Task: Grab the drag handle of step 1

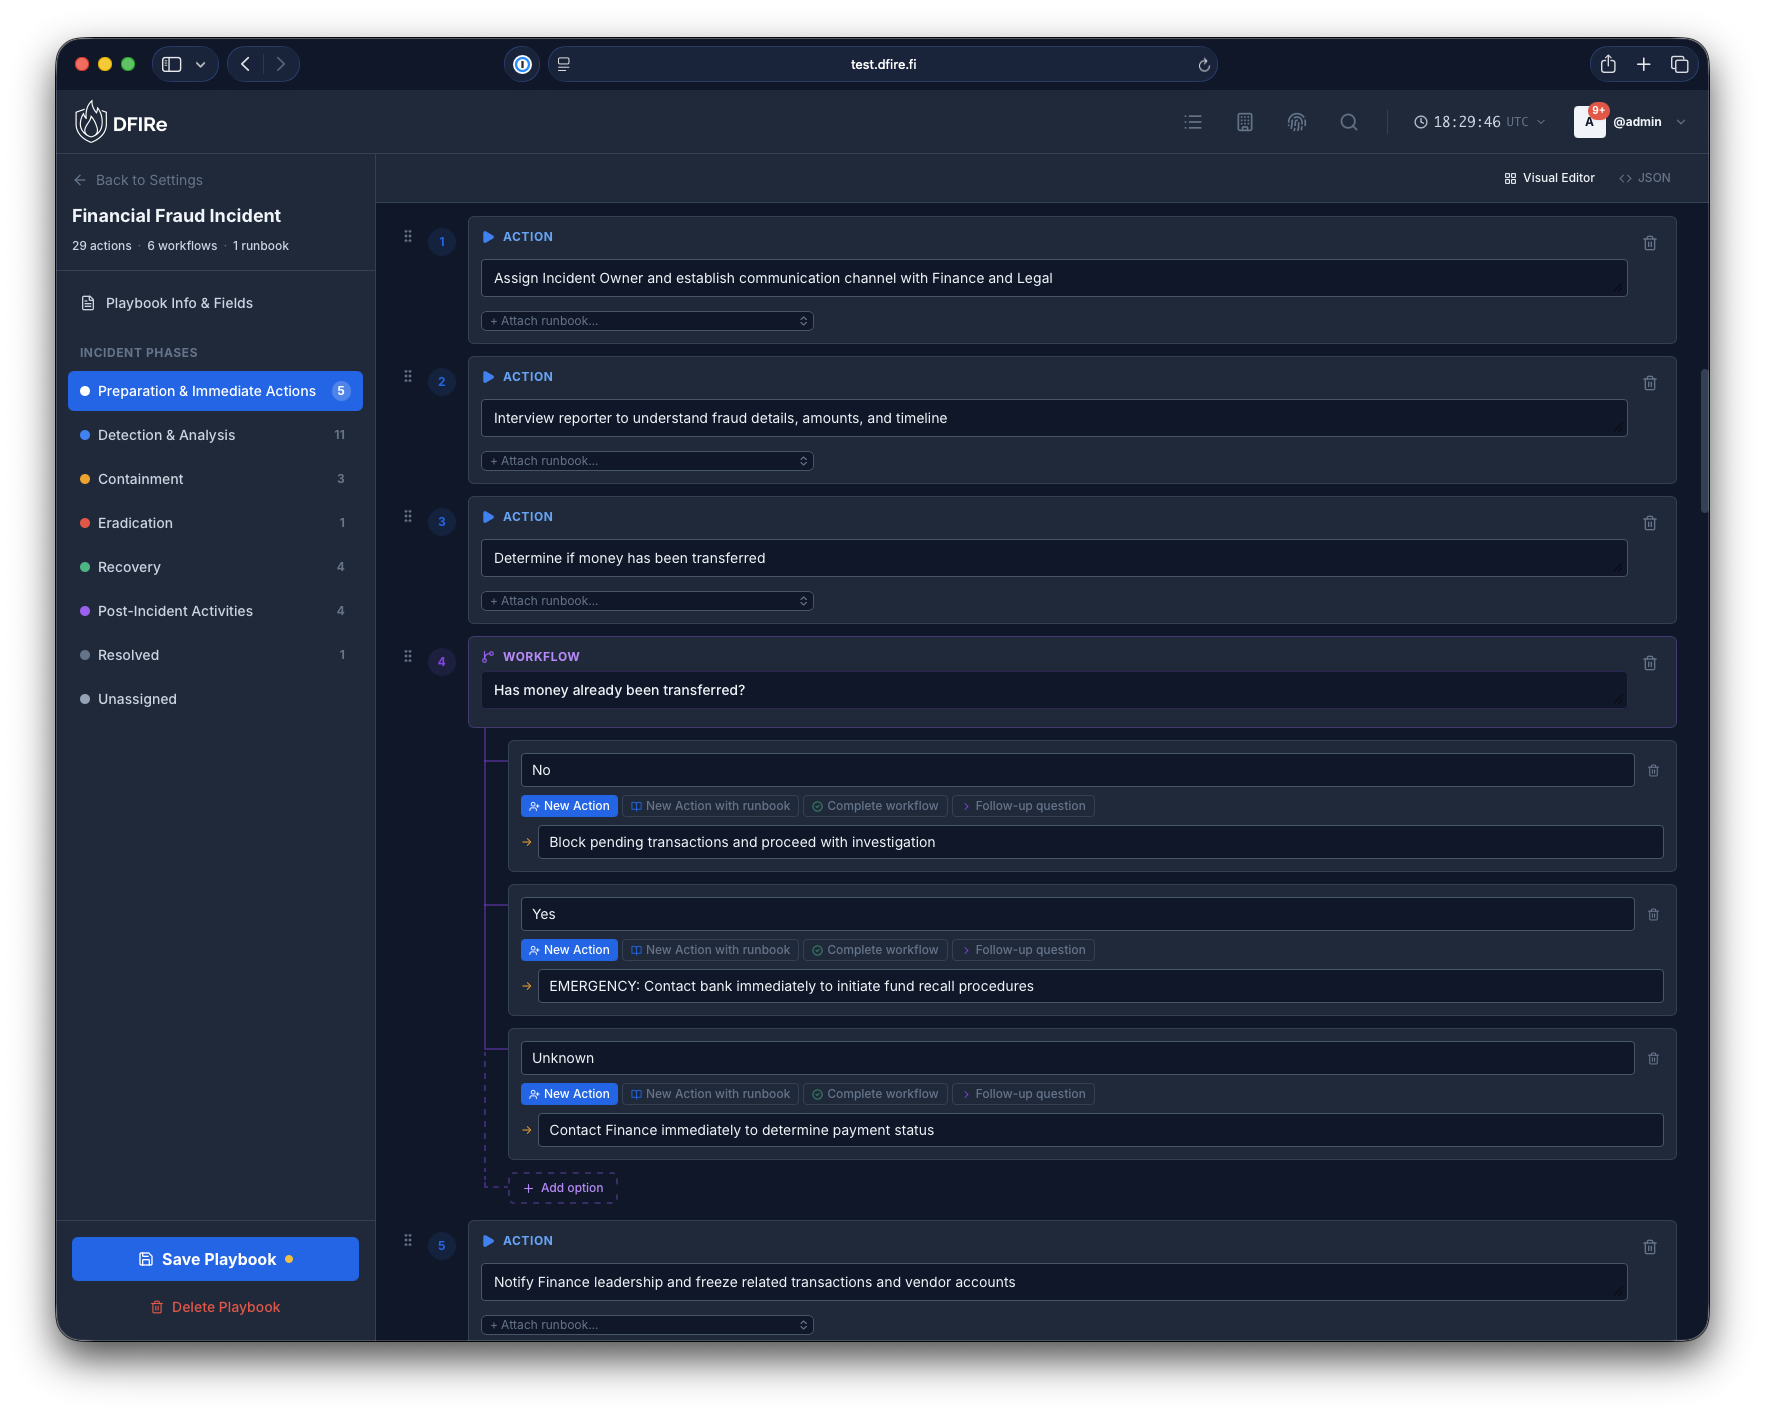Action: tap(408, 237)
